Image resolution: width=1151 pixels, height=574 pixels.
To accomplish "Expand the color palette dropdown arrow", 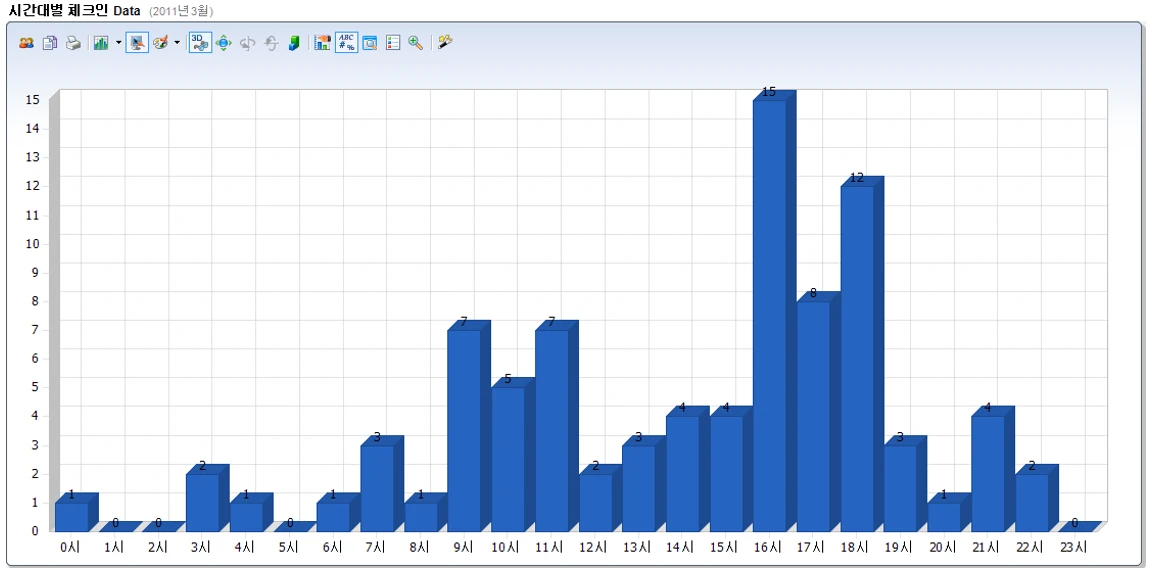I will (177, 43).
